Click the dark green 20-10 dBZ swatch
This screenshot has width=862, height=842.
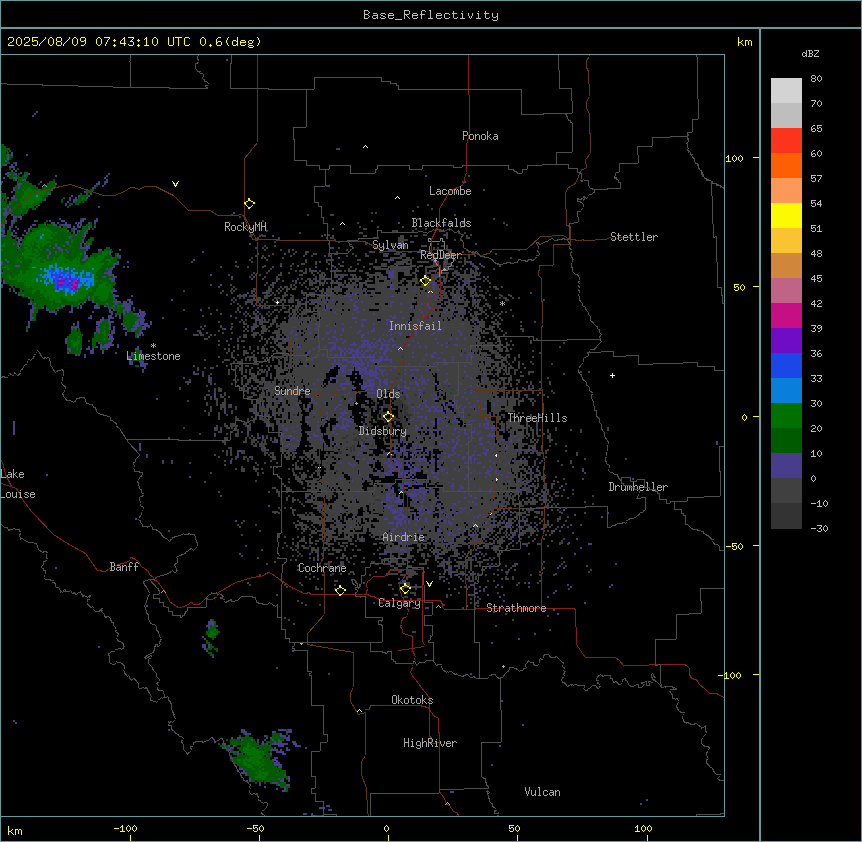coord(786,441)
